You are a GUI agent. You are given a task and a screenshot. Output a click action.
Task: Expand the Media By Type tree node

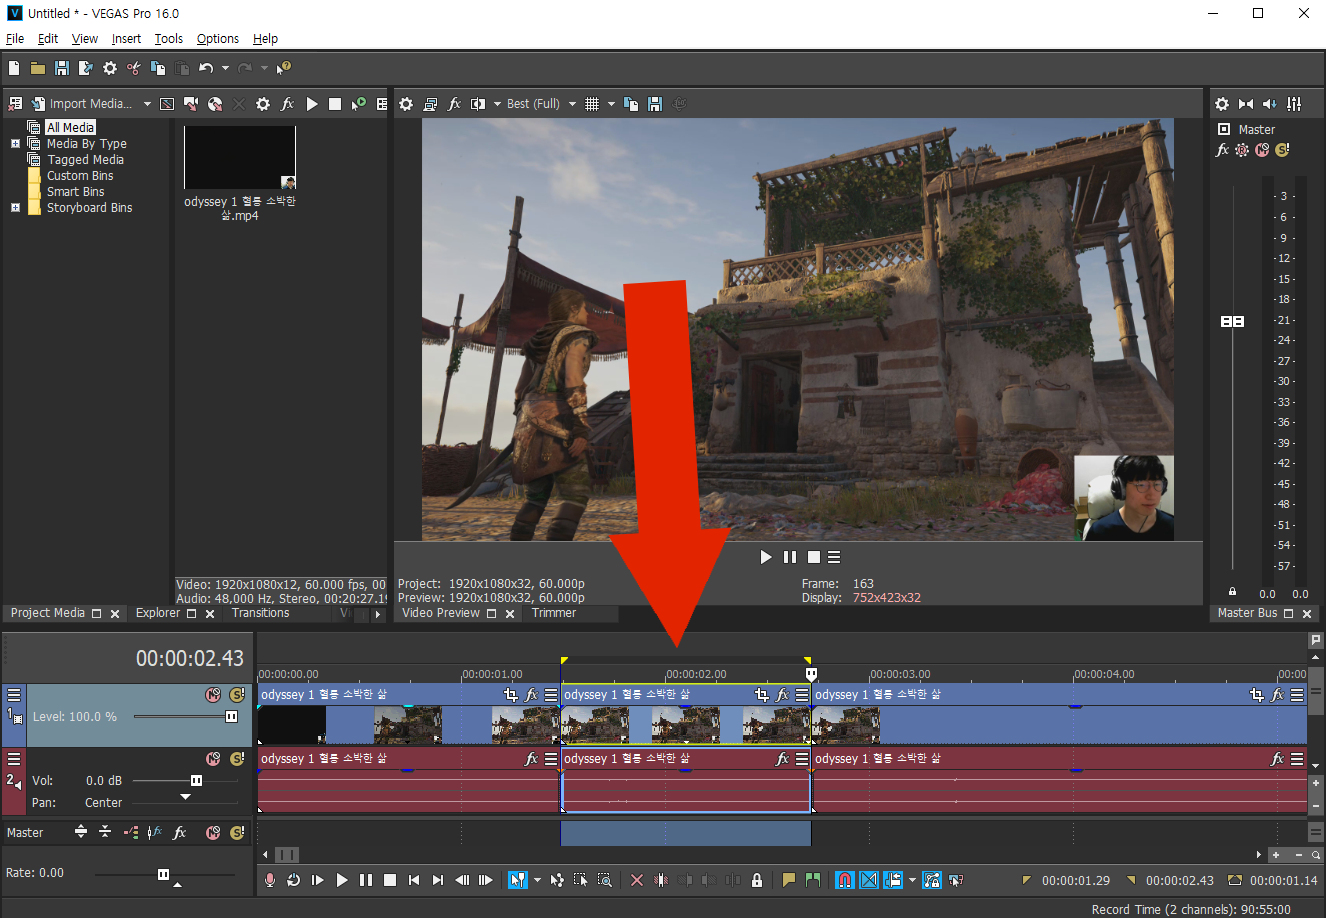(x=15, y=144)
